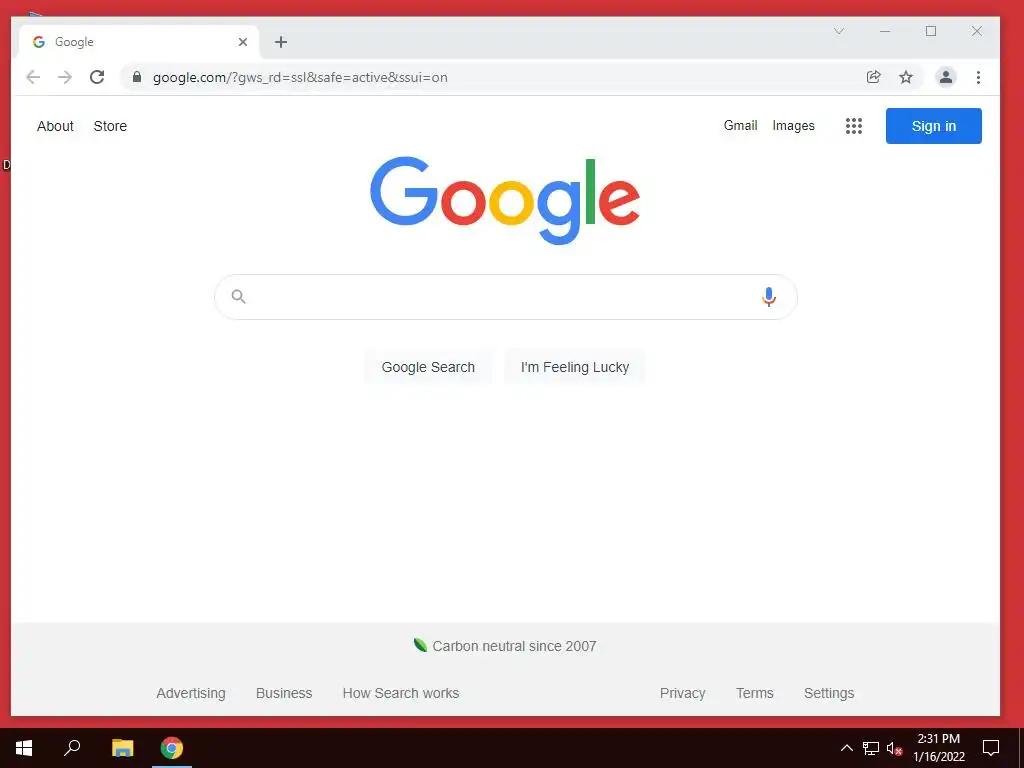1024x768 pixels.
Task: Open the Chrome profile avatar icon
Action: (x=945, y=77)
